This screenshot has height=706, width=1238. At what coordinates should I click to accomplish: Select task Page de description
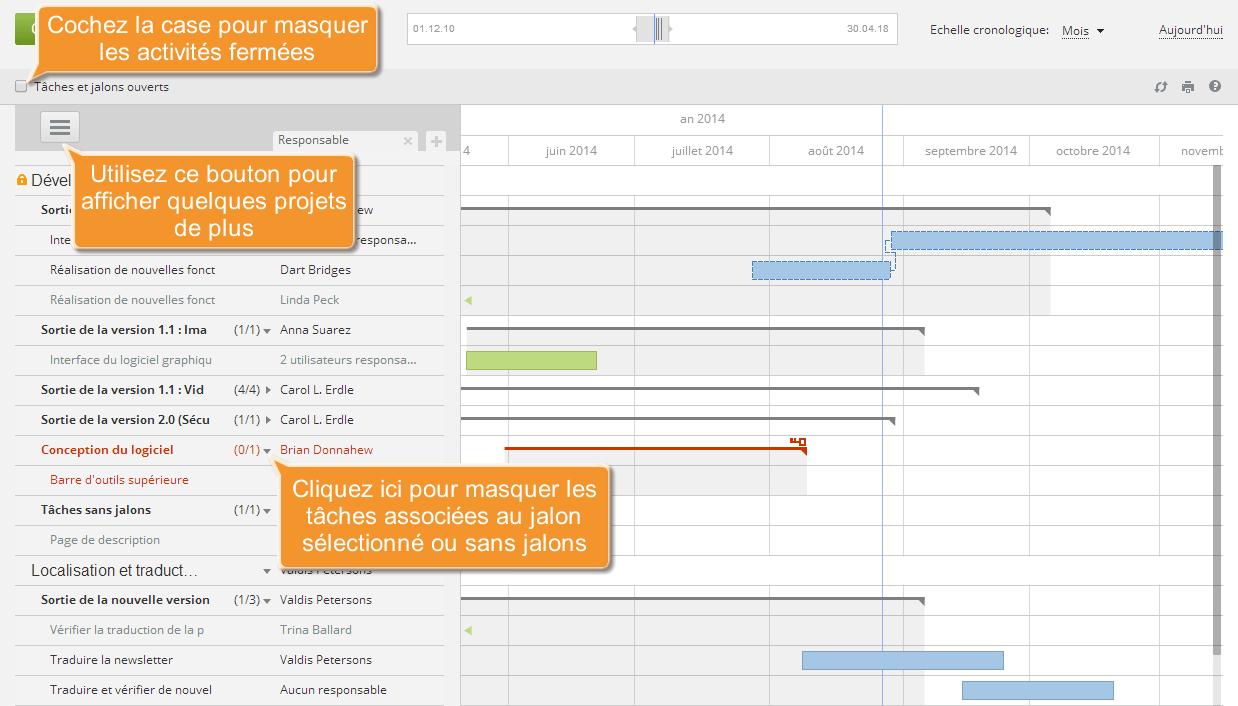[105, 540]
